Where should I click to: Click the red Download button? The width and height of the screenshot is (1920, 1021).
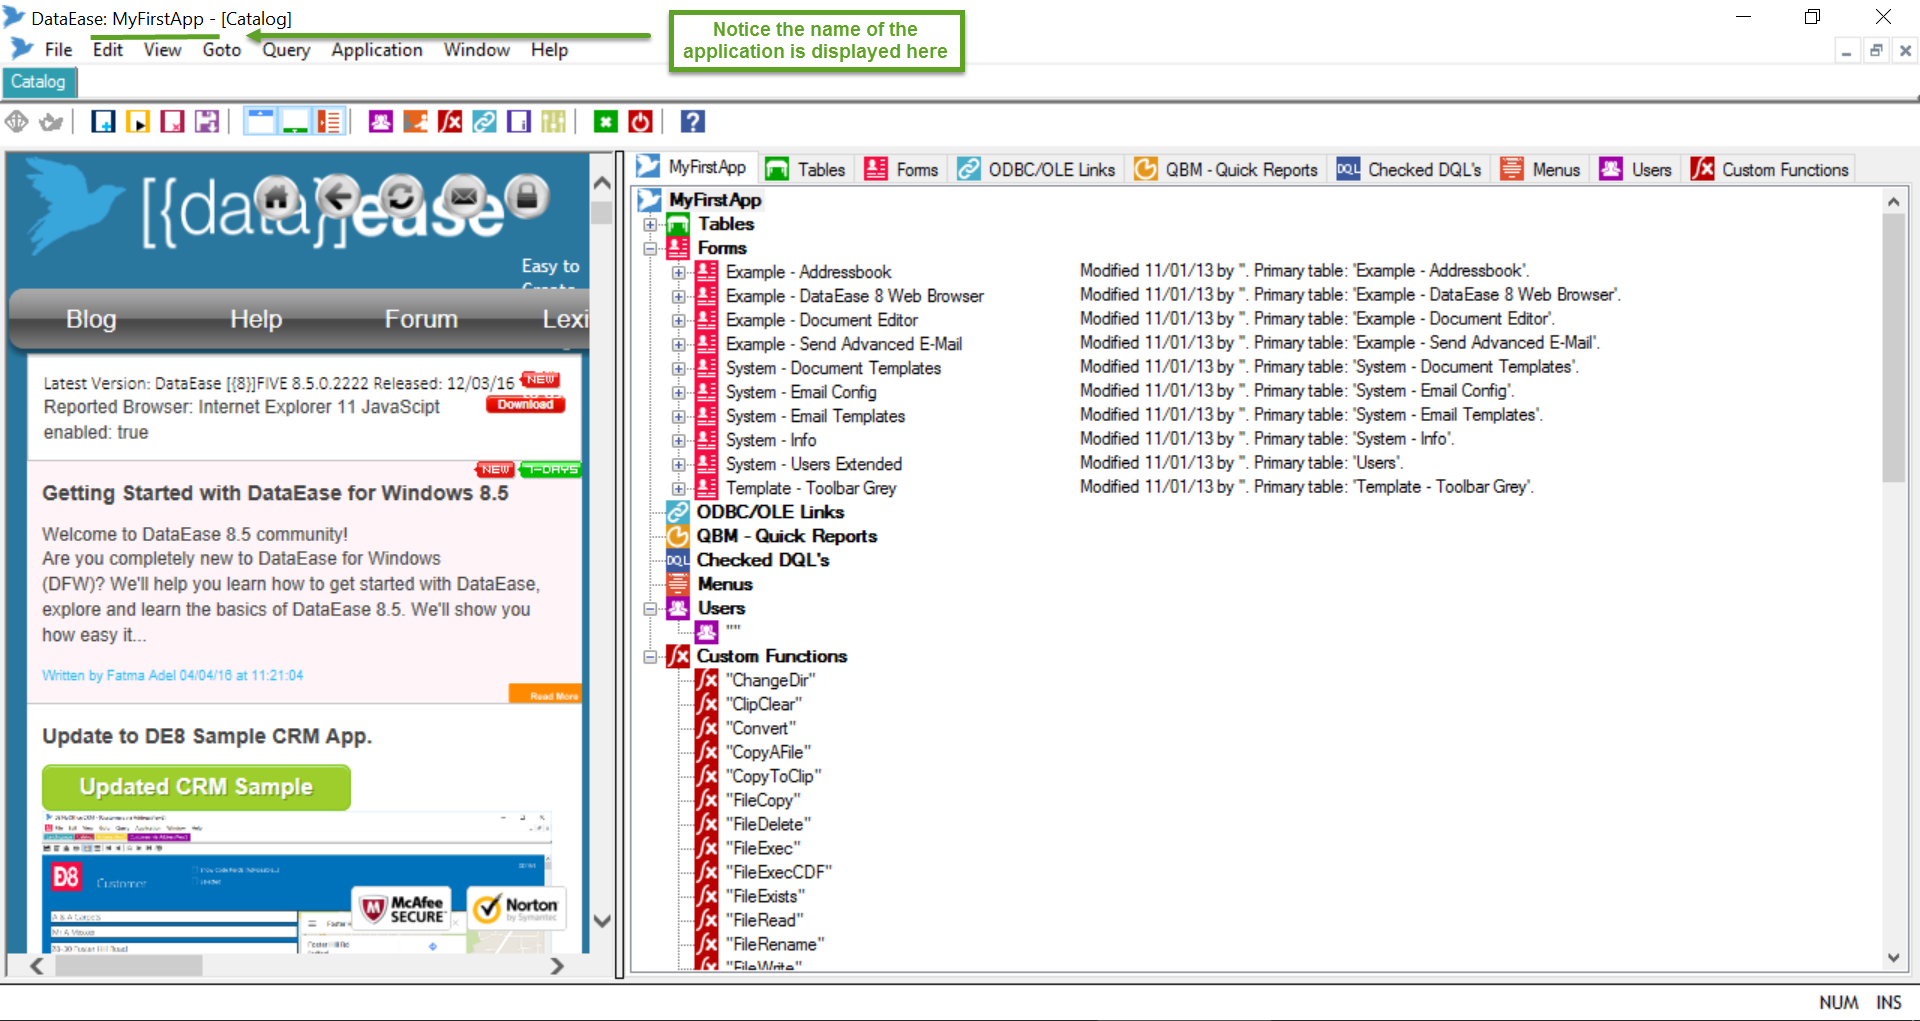pos(526,405)
